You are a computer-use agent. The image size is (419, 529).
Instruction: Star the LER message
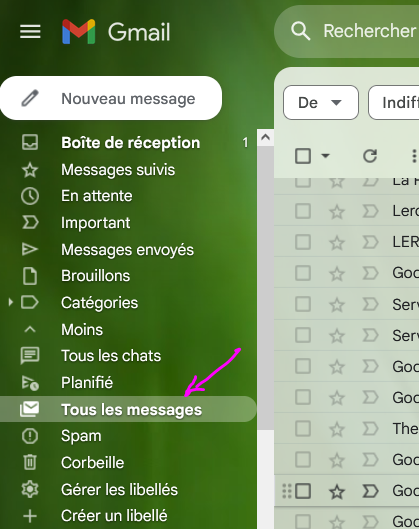337,243
